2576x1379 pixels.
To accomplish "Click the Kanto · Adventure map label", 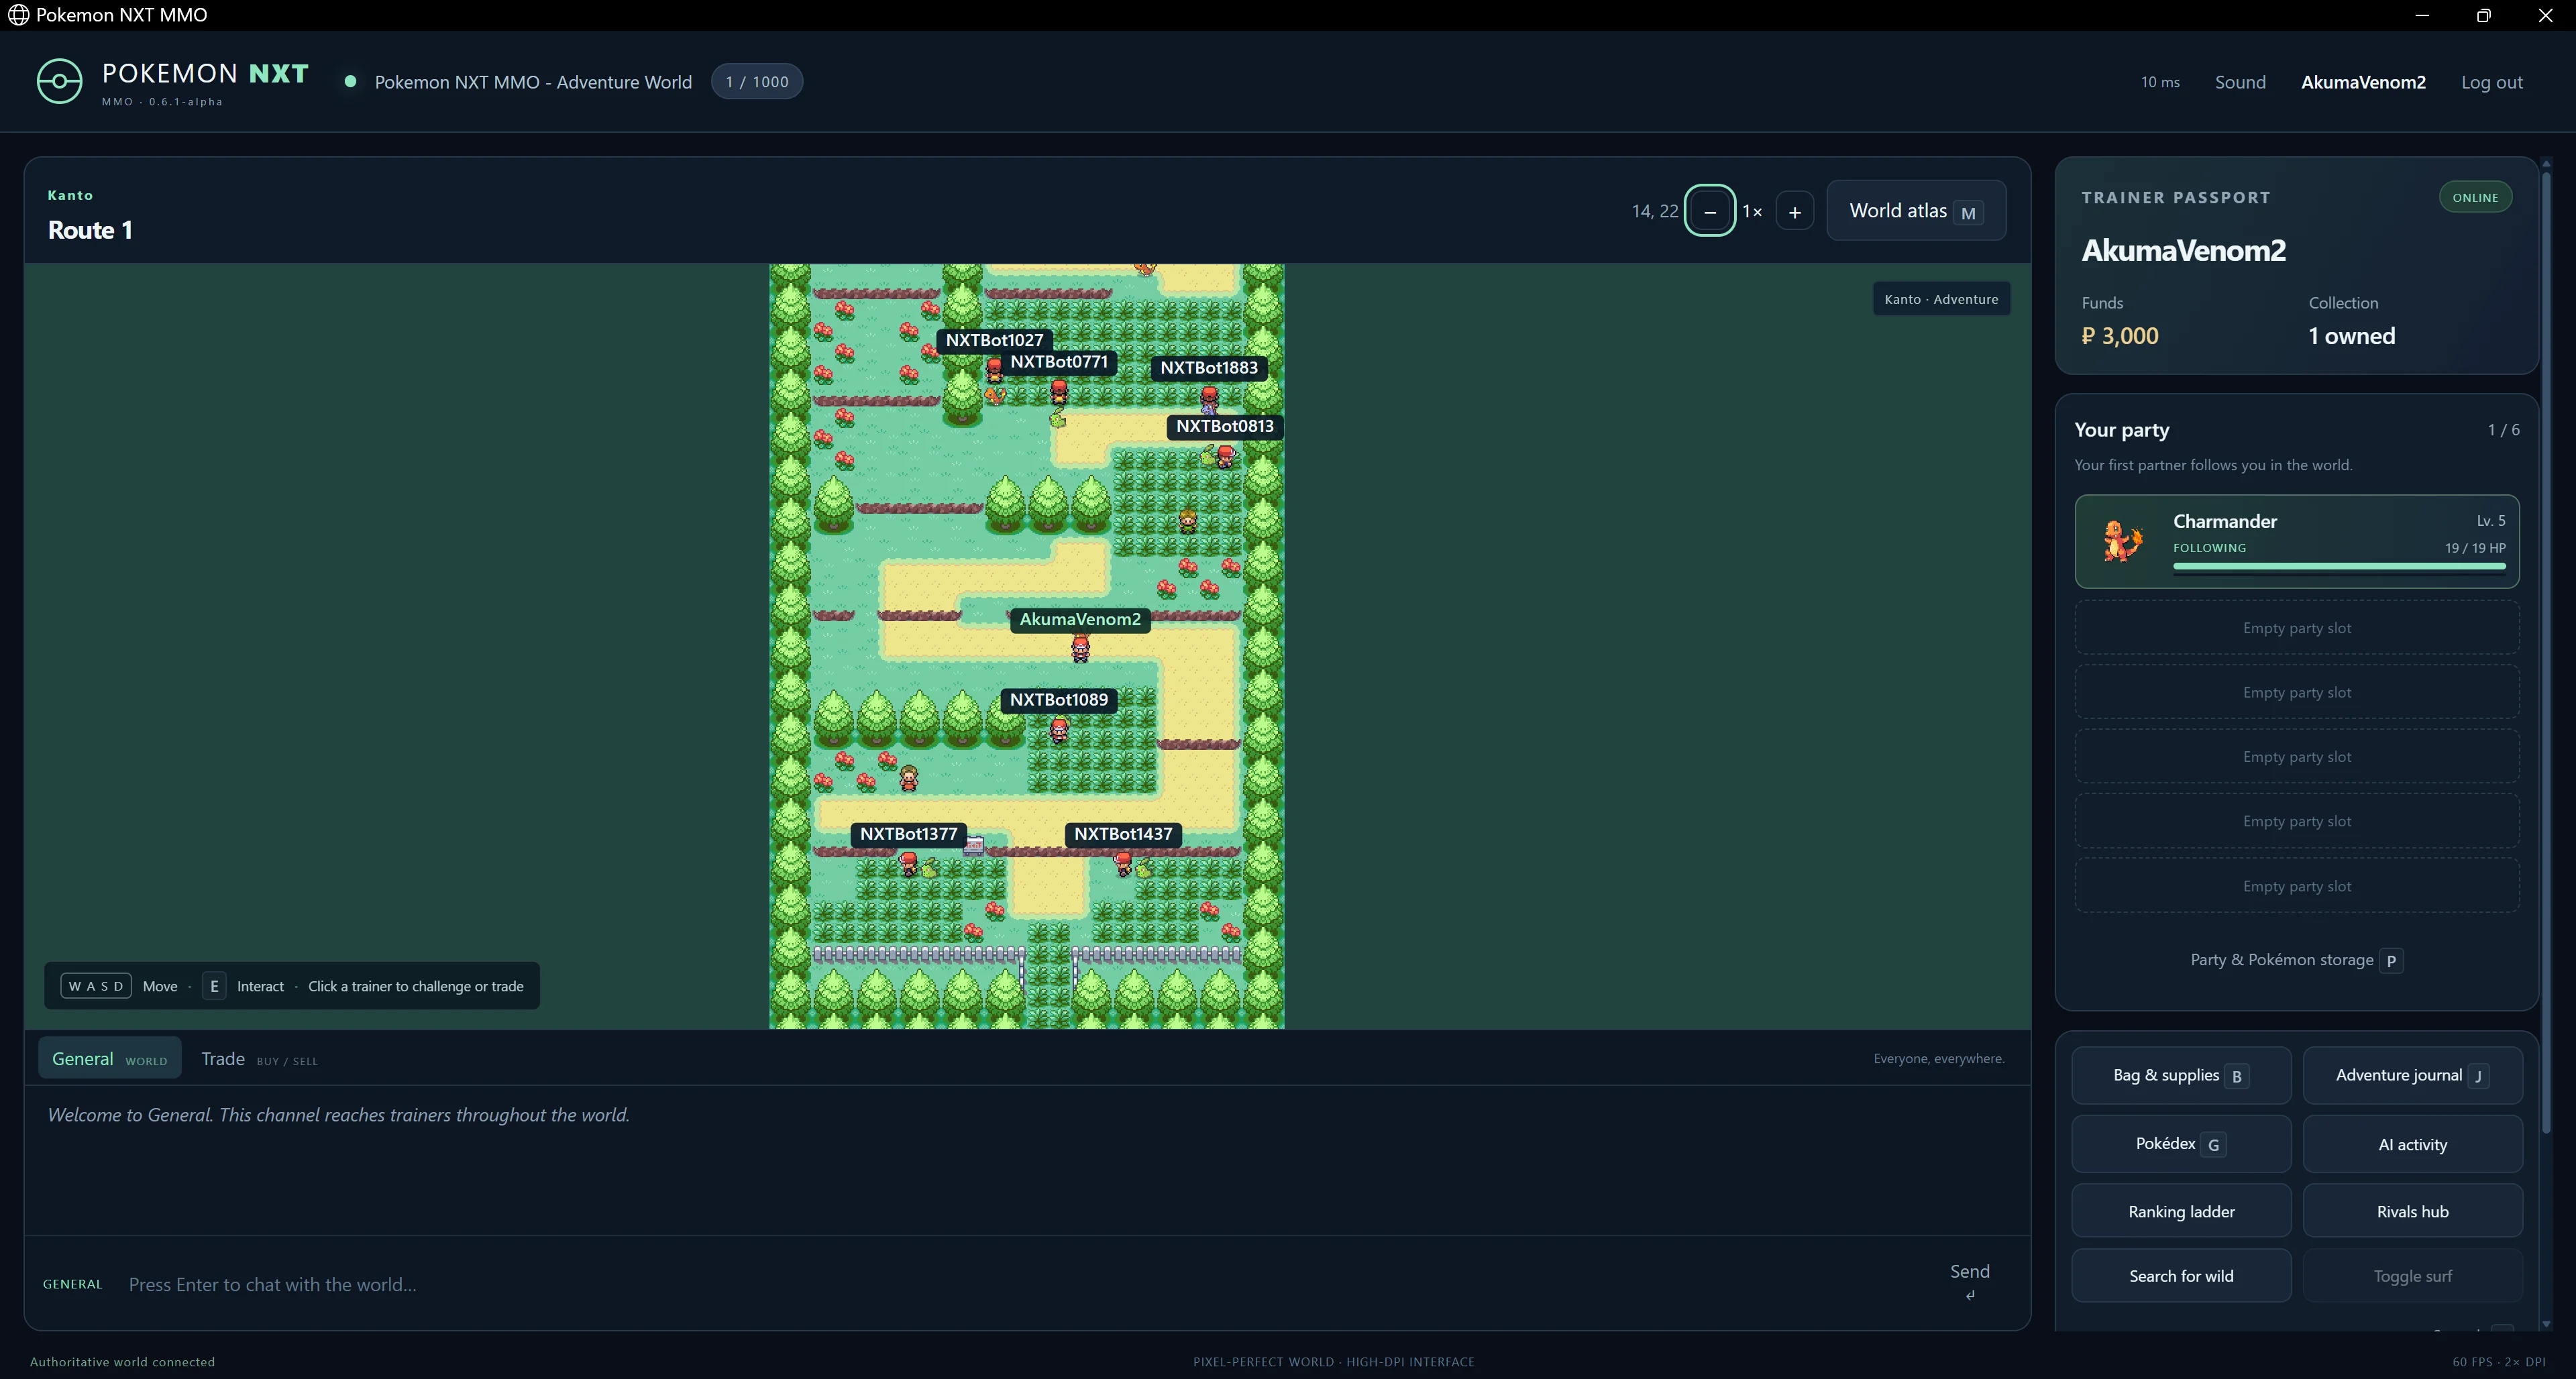I will point(1941,299).
